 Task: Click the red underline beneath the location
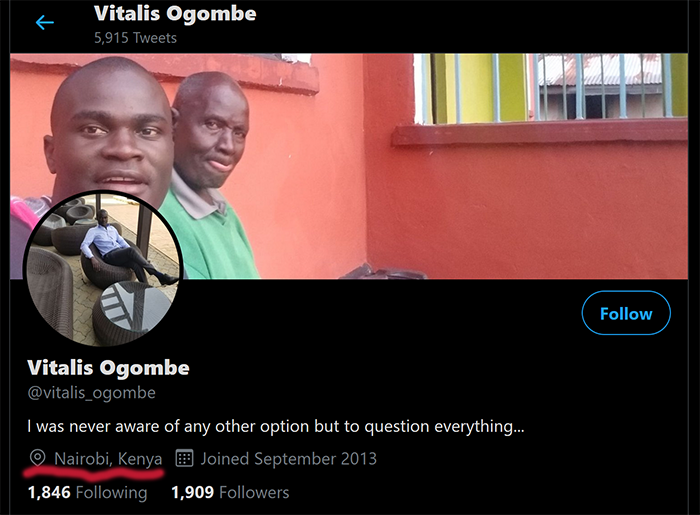[95, 473]
